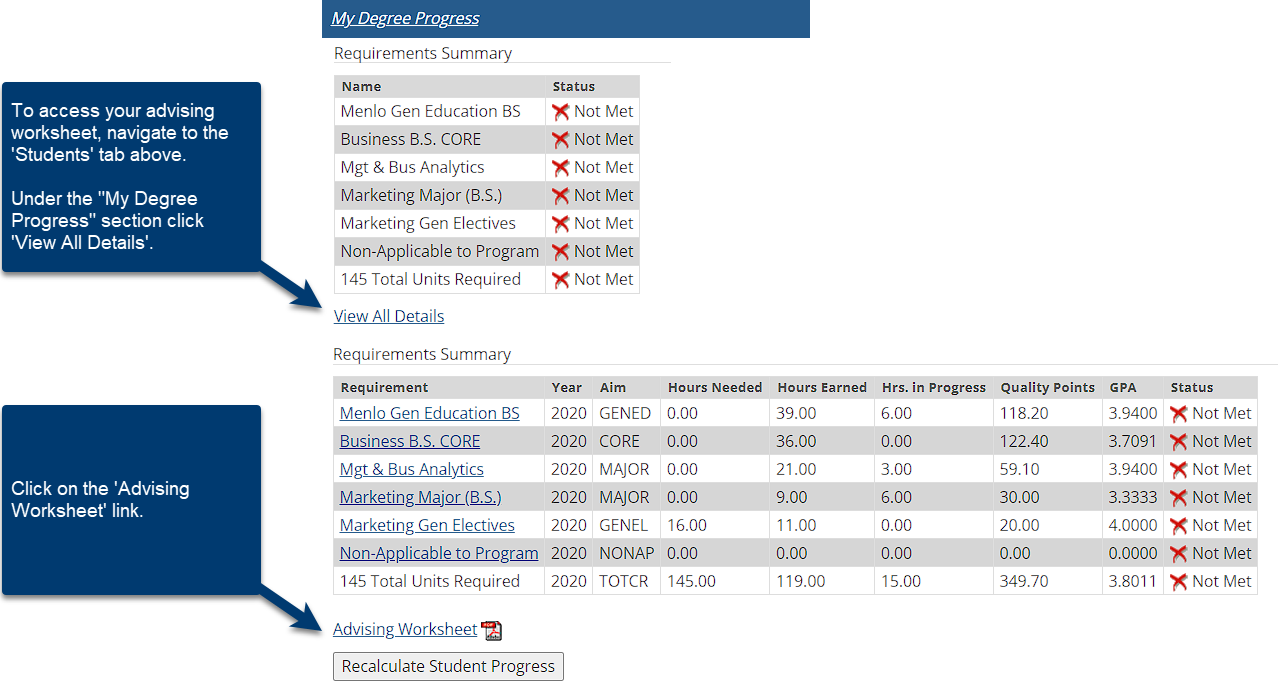The image size is (1278, 687).
Task: Click the View All Details link
Action: 389,316
